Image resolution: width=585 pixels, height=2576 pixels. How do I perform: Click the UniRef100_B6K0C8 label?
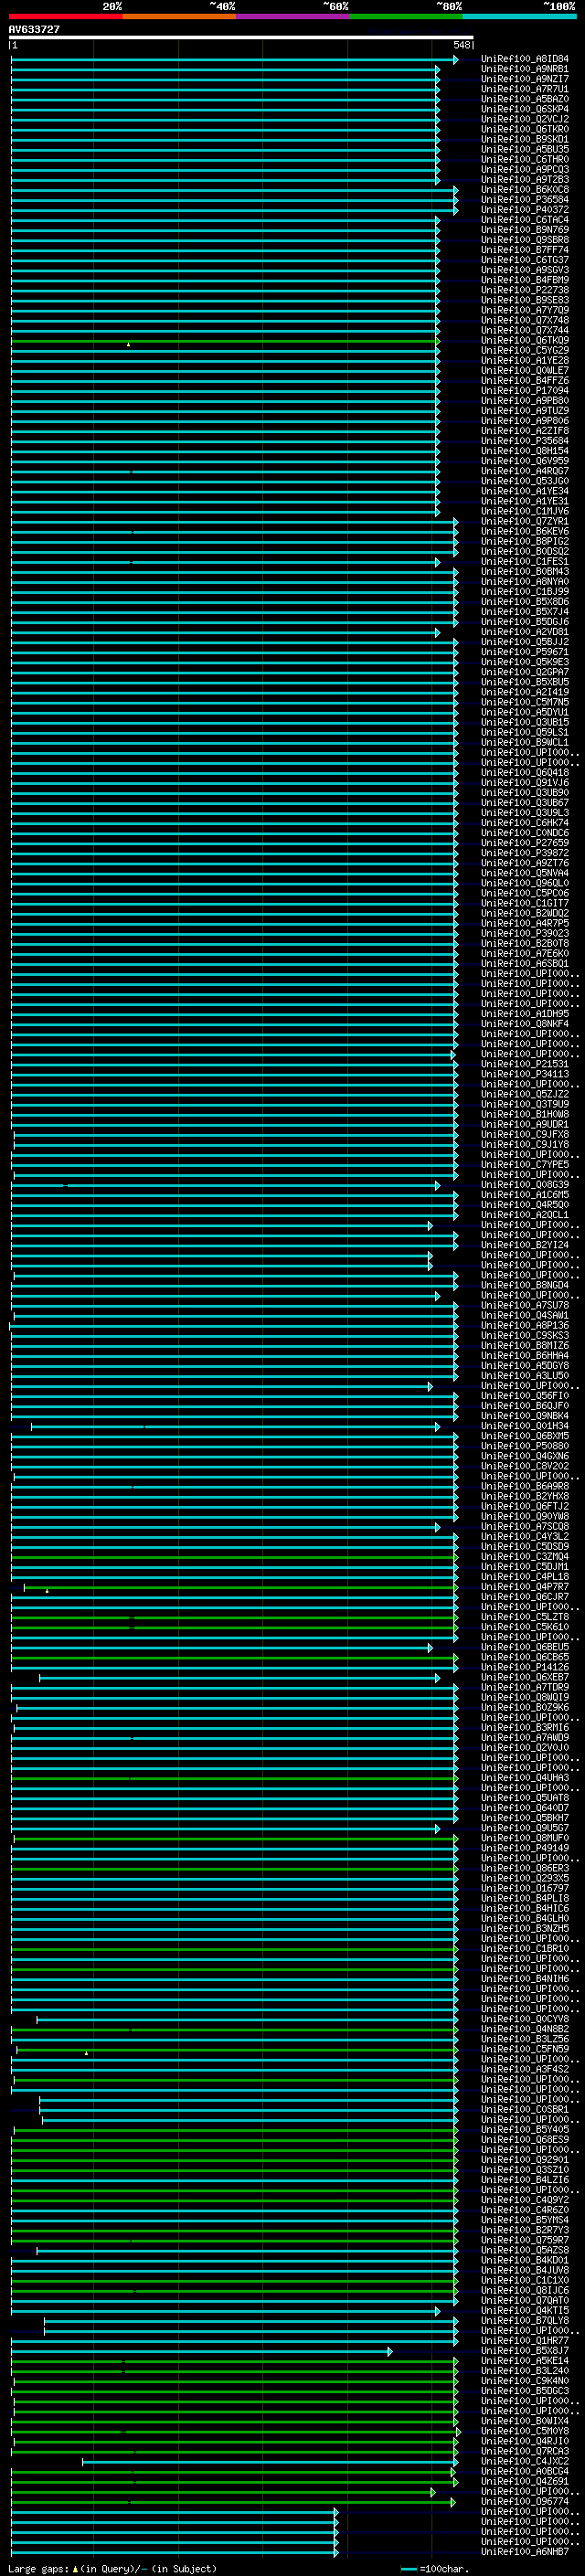(525, 190)
